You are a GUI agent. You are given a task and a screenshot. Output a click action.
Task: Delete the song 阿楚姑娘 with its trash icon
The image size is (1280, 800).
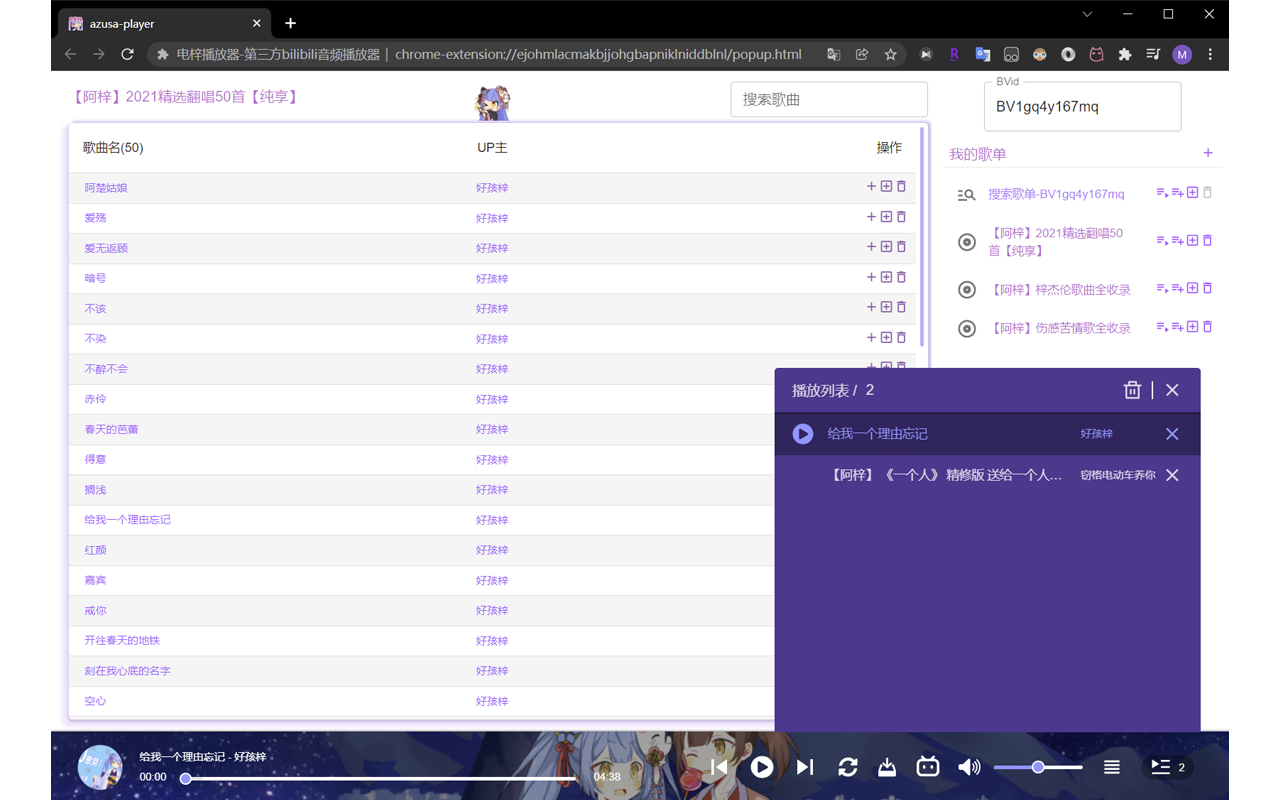(x=901, y=187)
